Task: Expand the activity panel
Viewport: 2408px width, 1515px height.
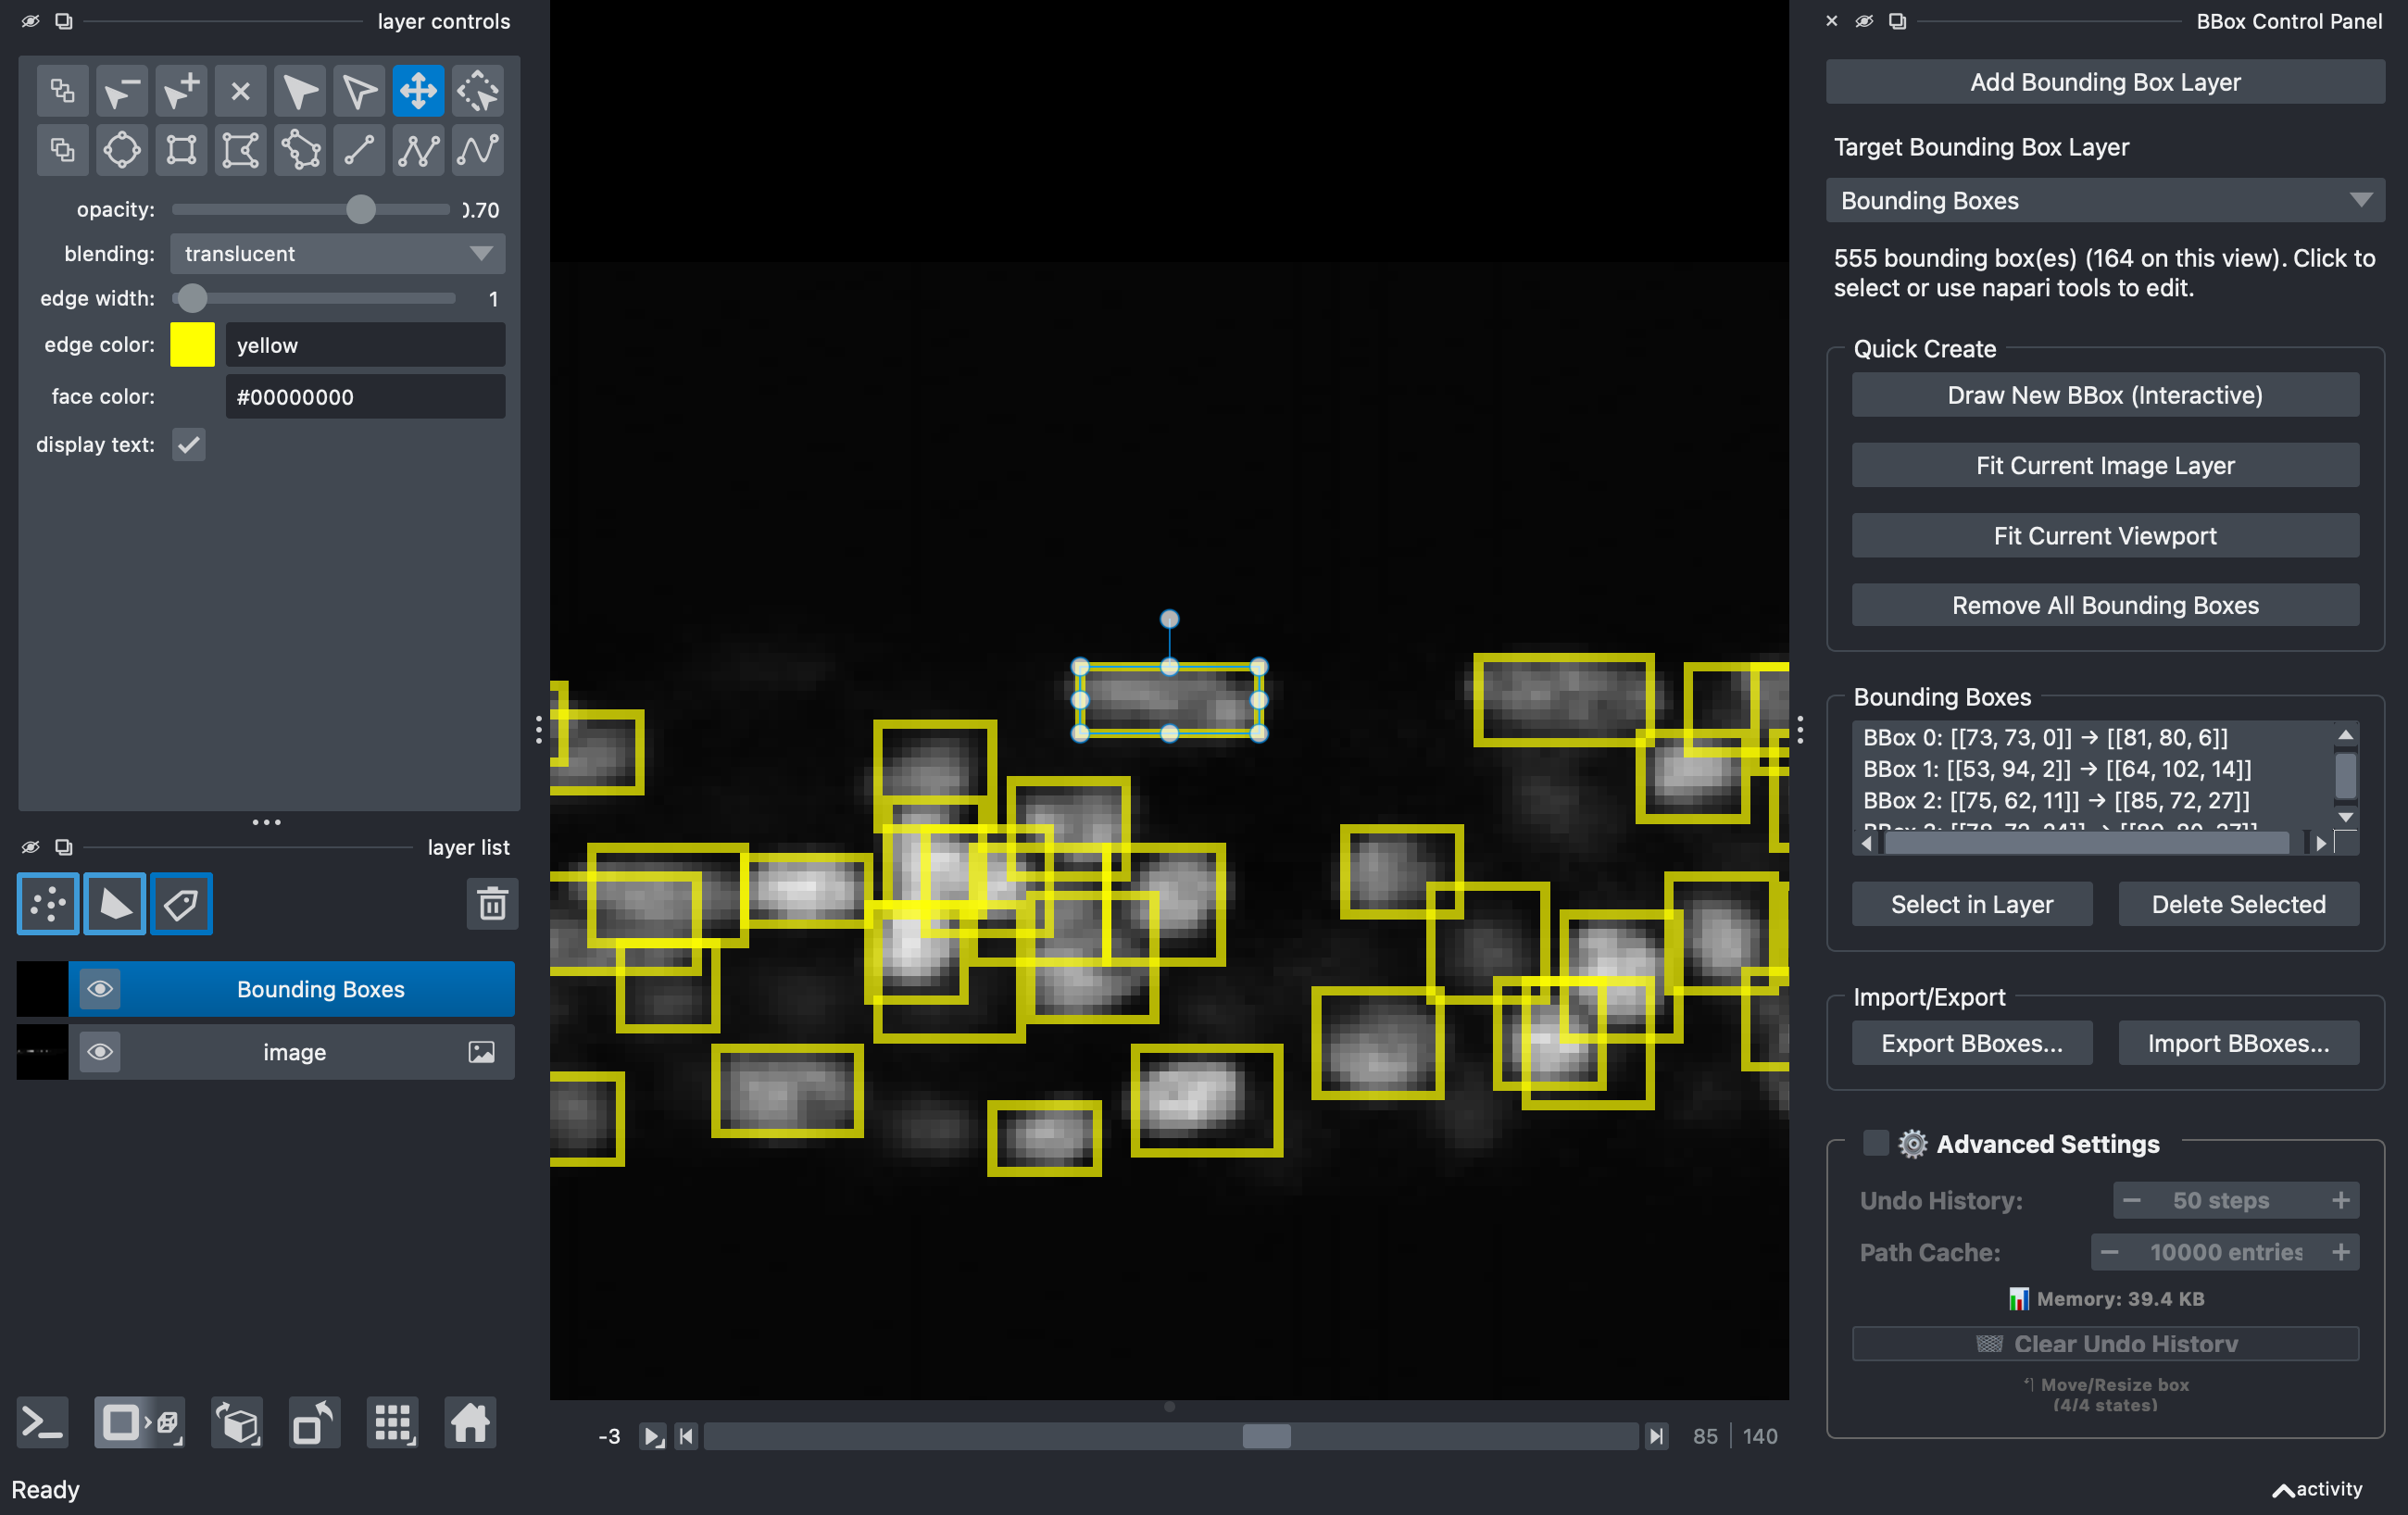Action: pyautogui.click(x=2317, y=1489)
